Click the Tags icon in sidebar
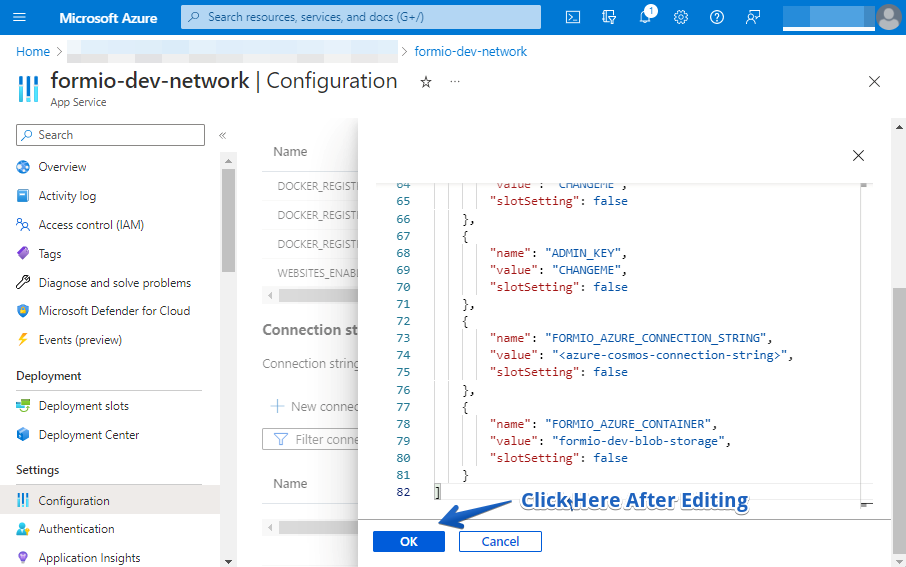This screenshot has width=906, height=567. coord(23,253)
